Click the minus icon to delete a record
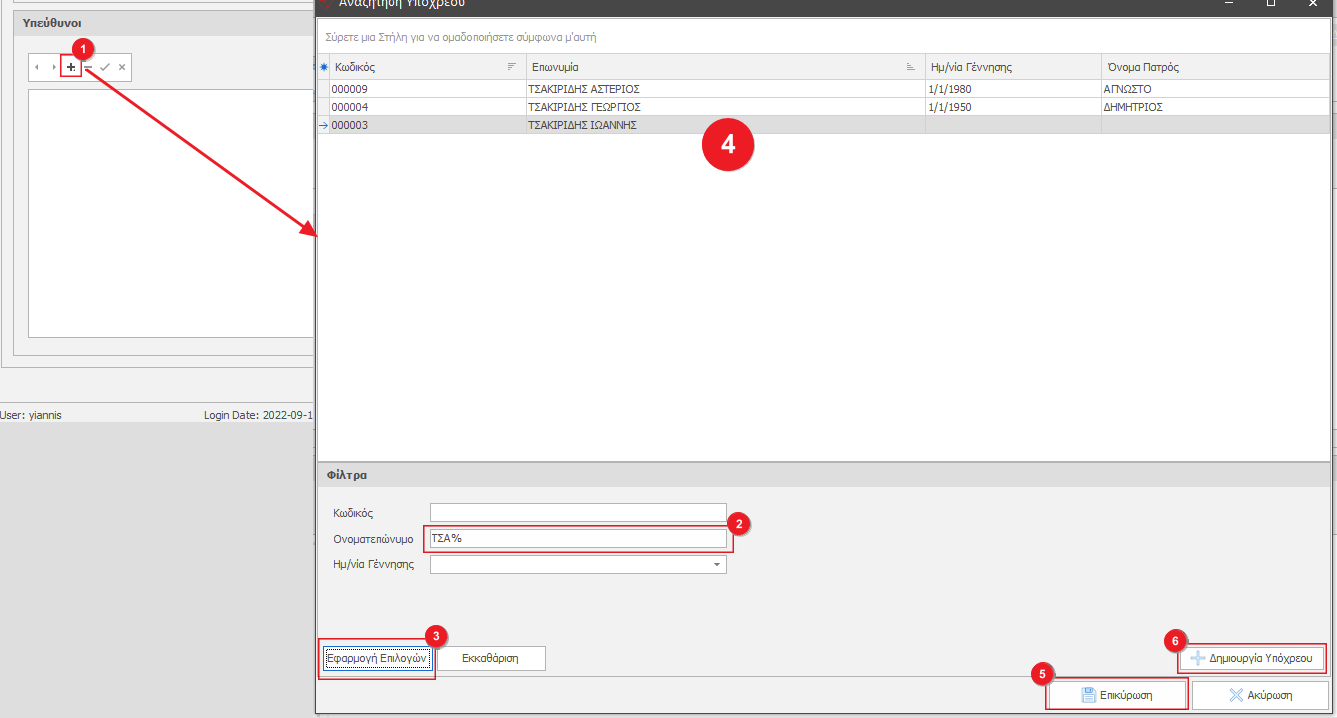This screenshot has width=1337, height=718. pyautogui.click(x=88, y=67)
